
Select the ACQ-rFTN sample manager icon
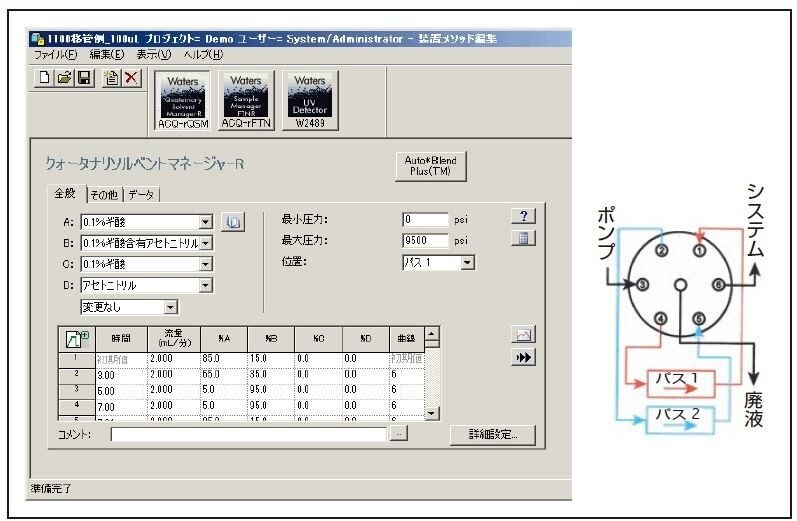(x=246, y=101)
